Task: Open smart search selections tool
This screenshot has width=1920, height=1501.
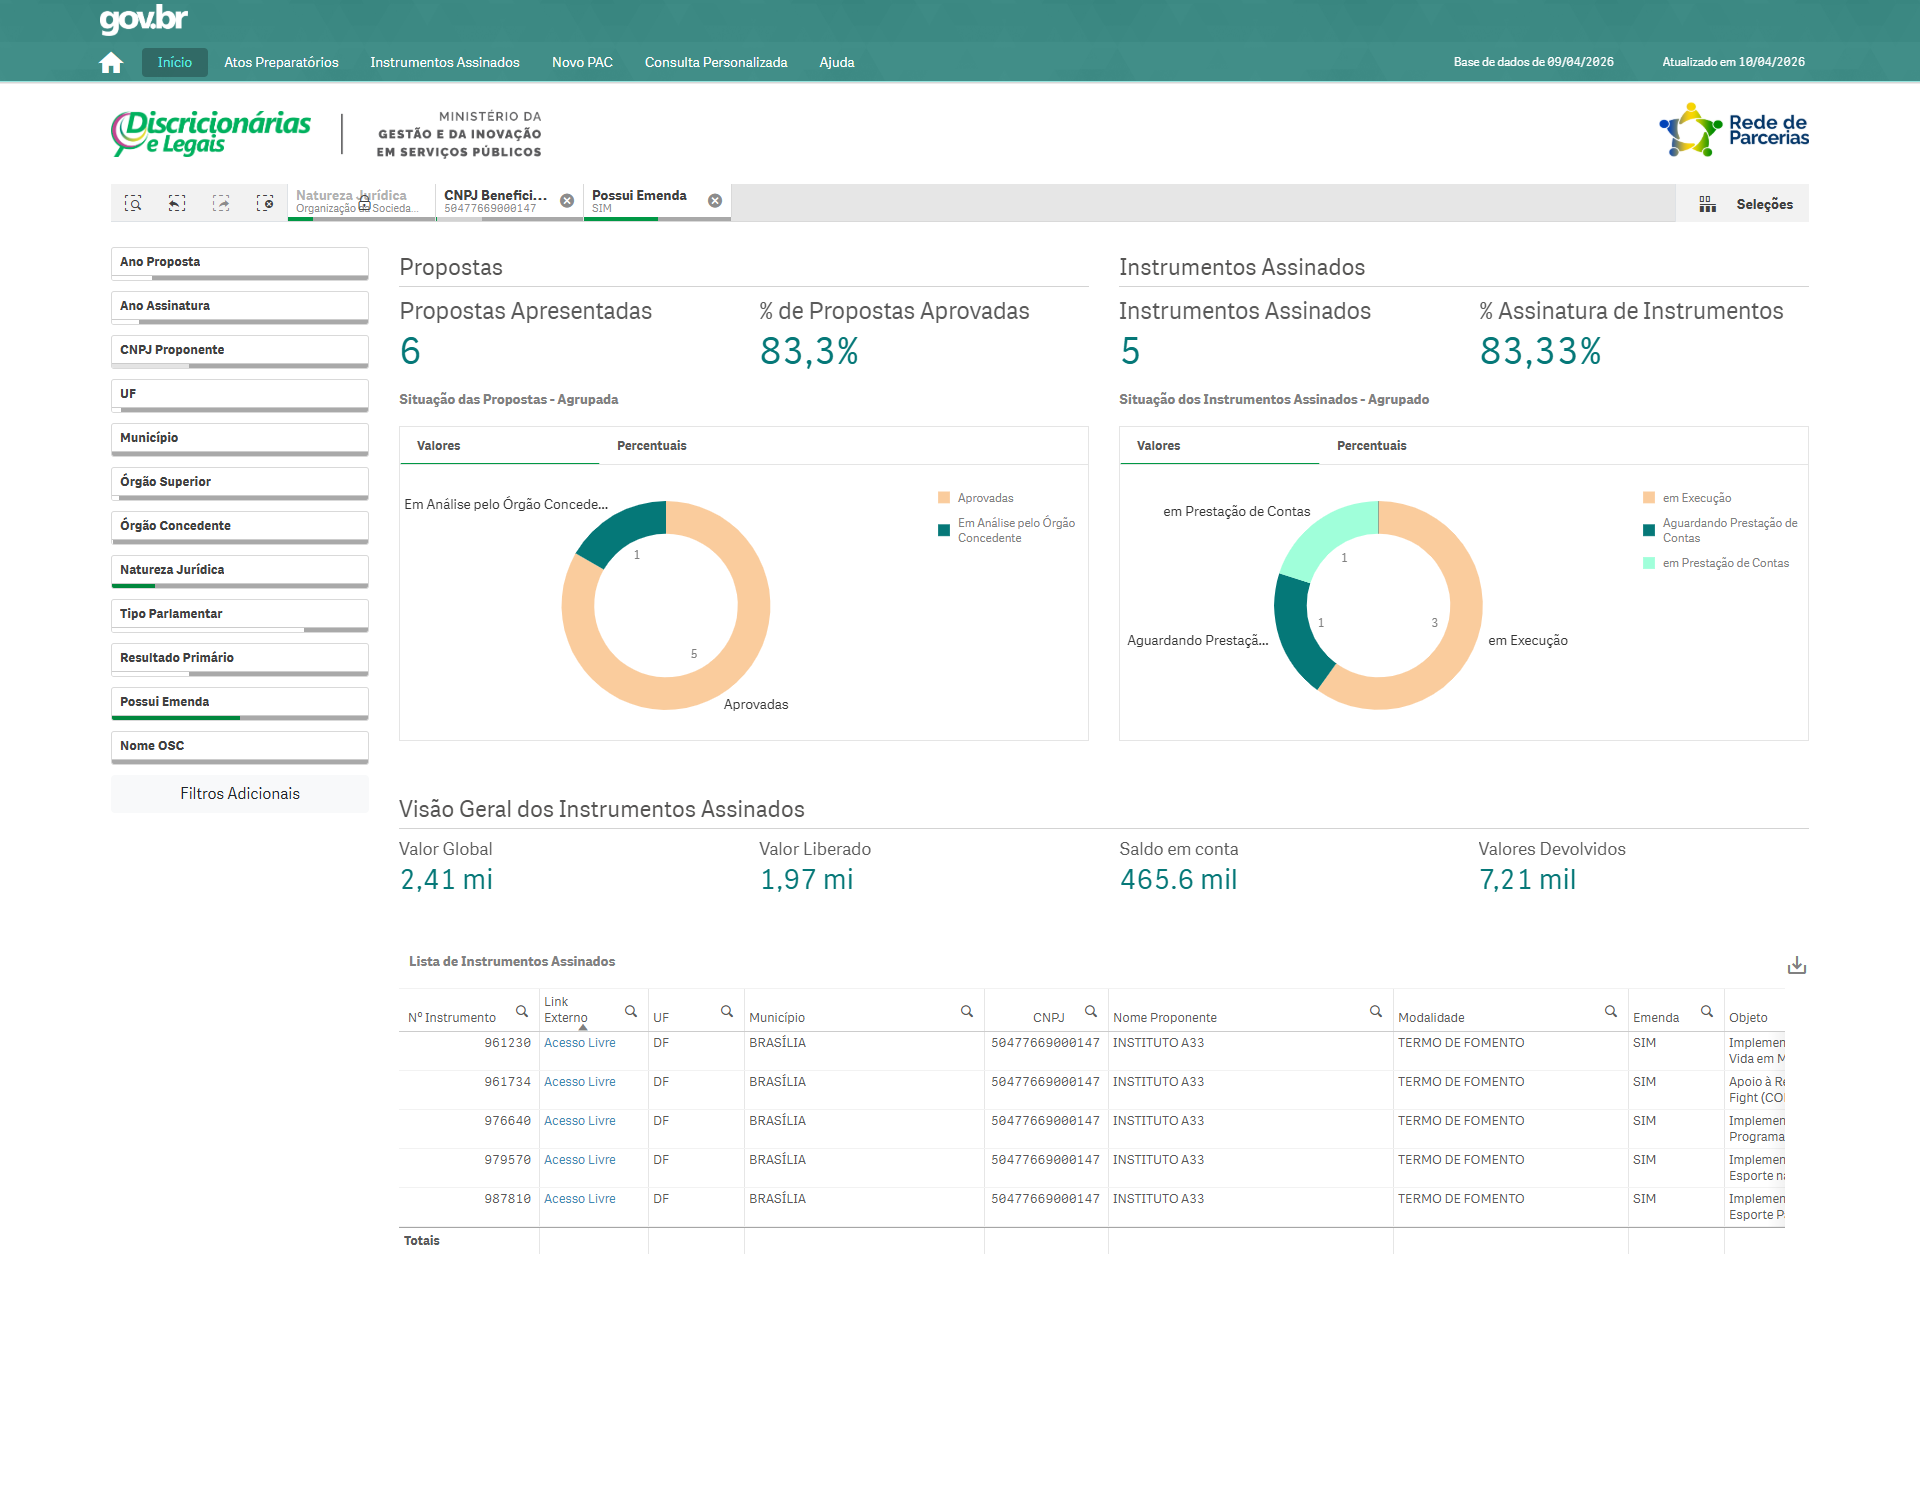Action: click(x=133, y=203)
